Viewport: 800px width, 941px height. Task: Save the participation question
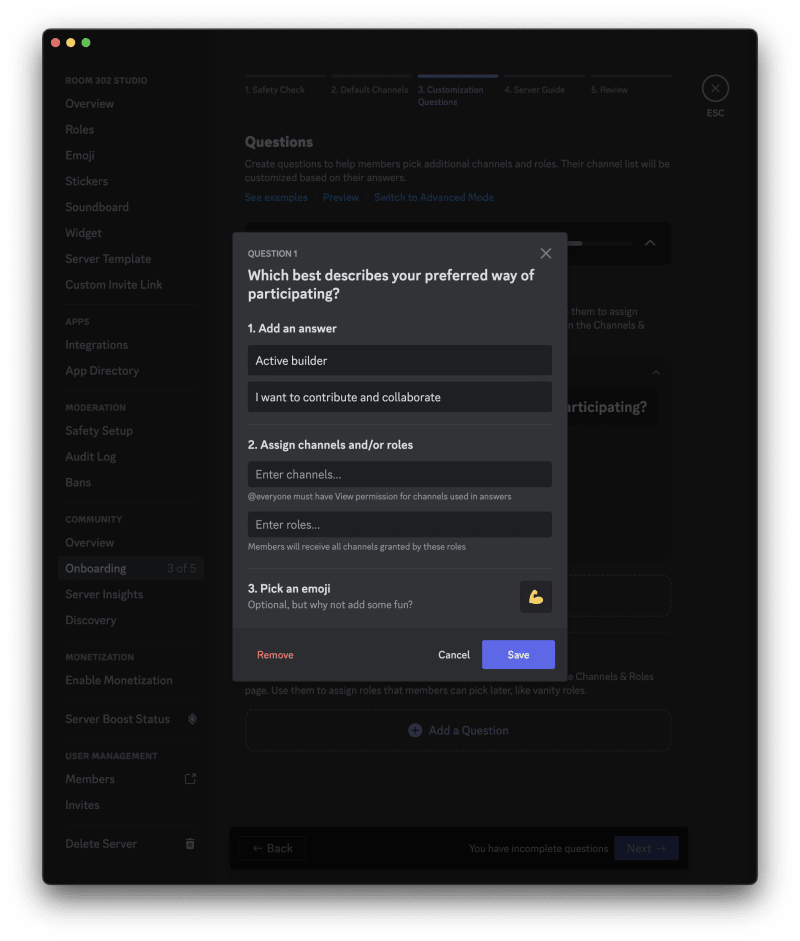518,655
